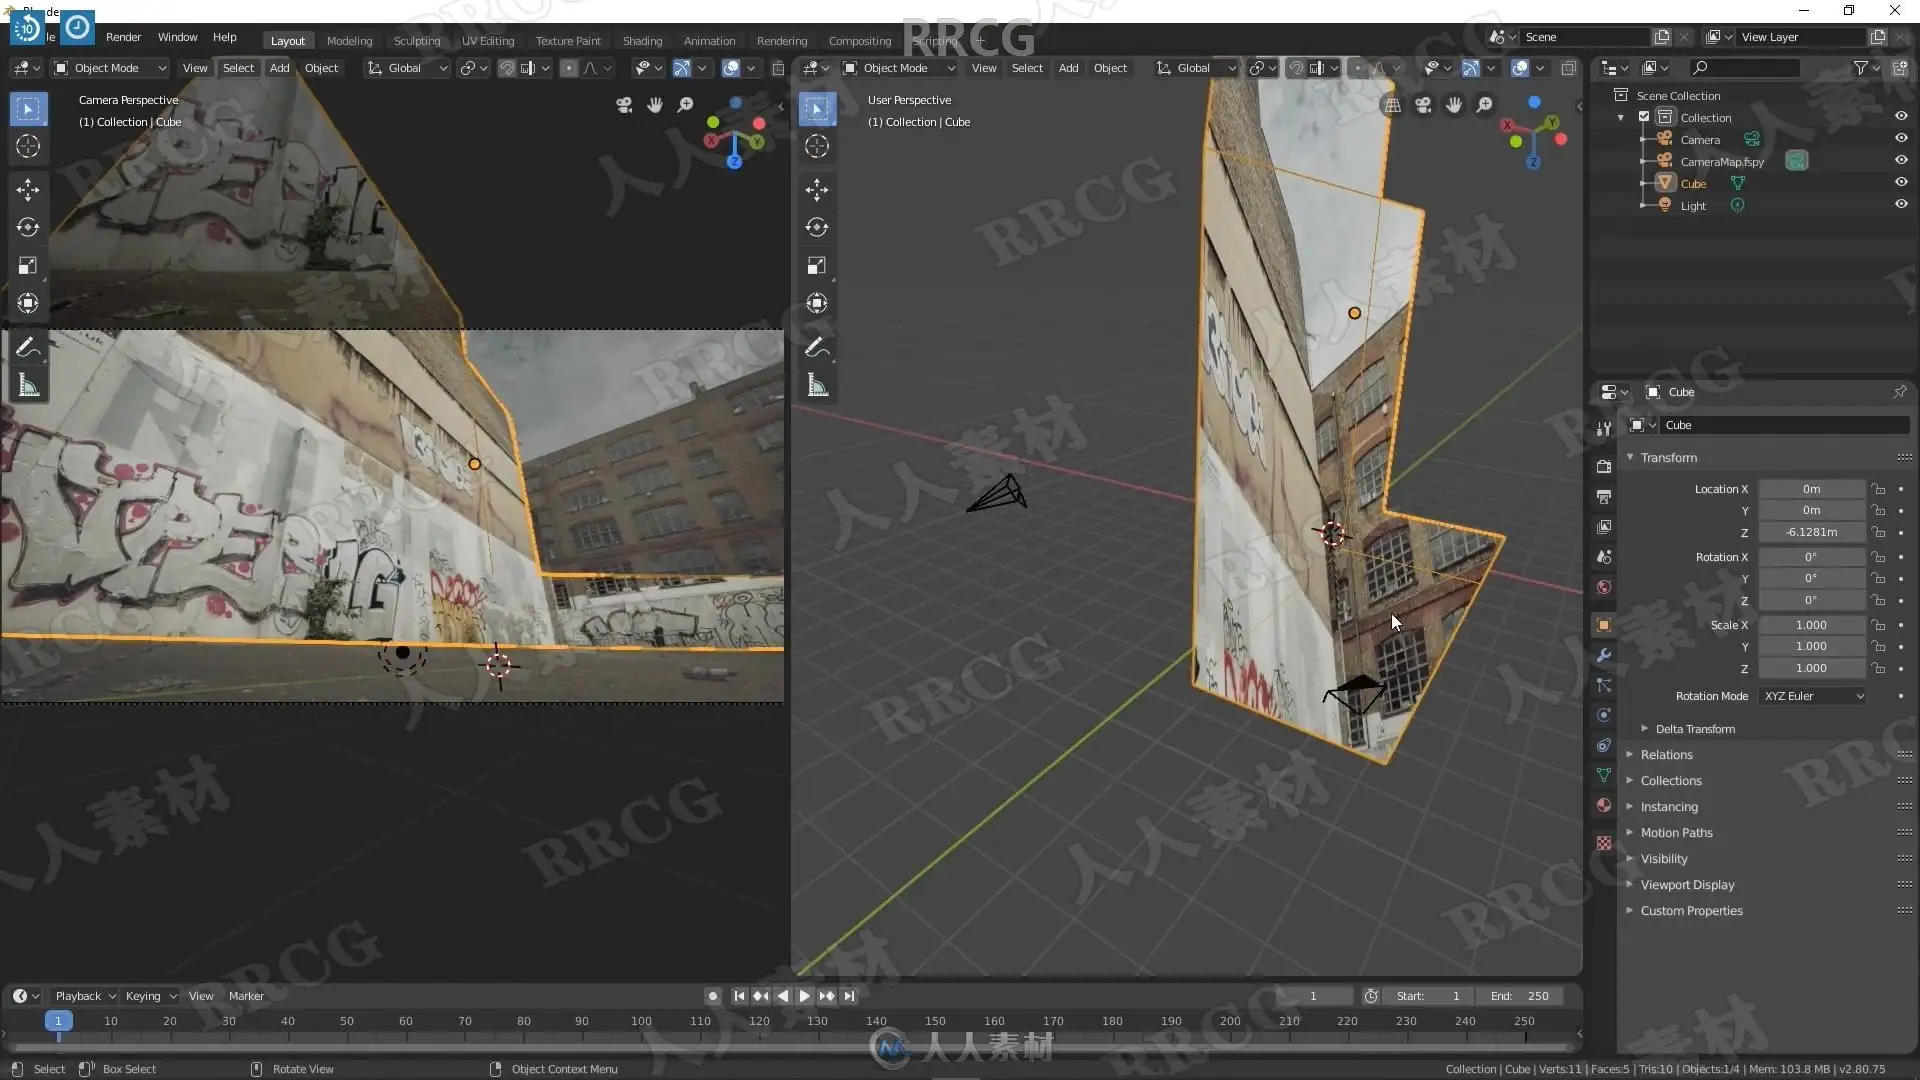Select the Move tool in left viewport
The height and width of the screenshot is (1080, 1920).
tap(28, 189)
